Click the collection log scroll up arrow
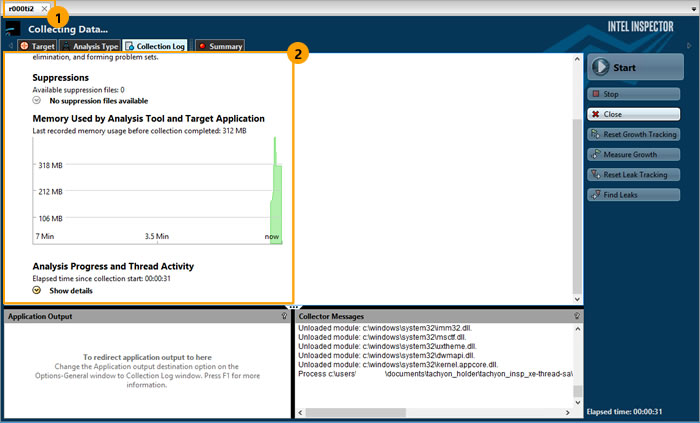This screenshot has width=700, height=423. tap(577, 59)
